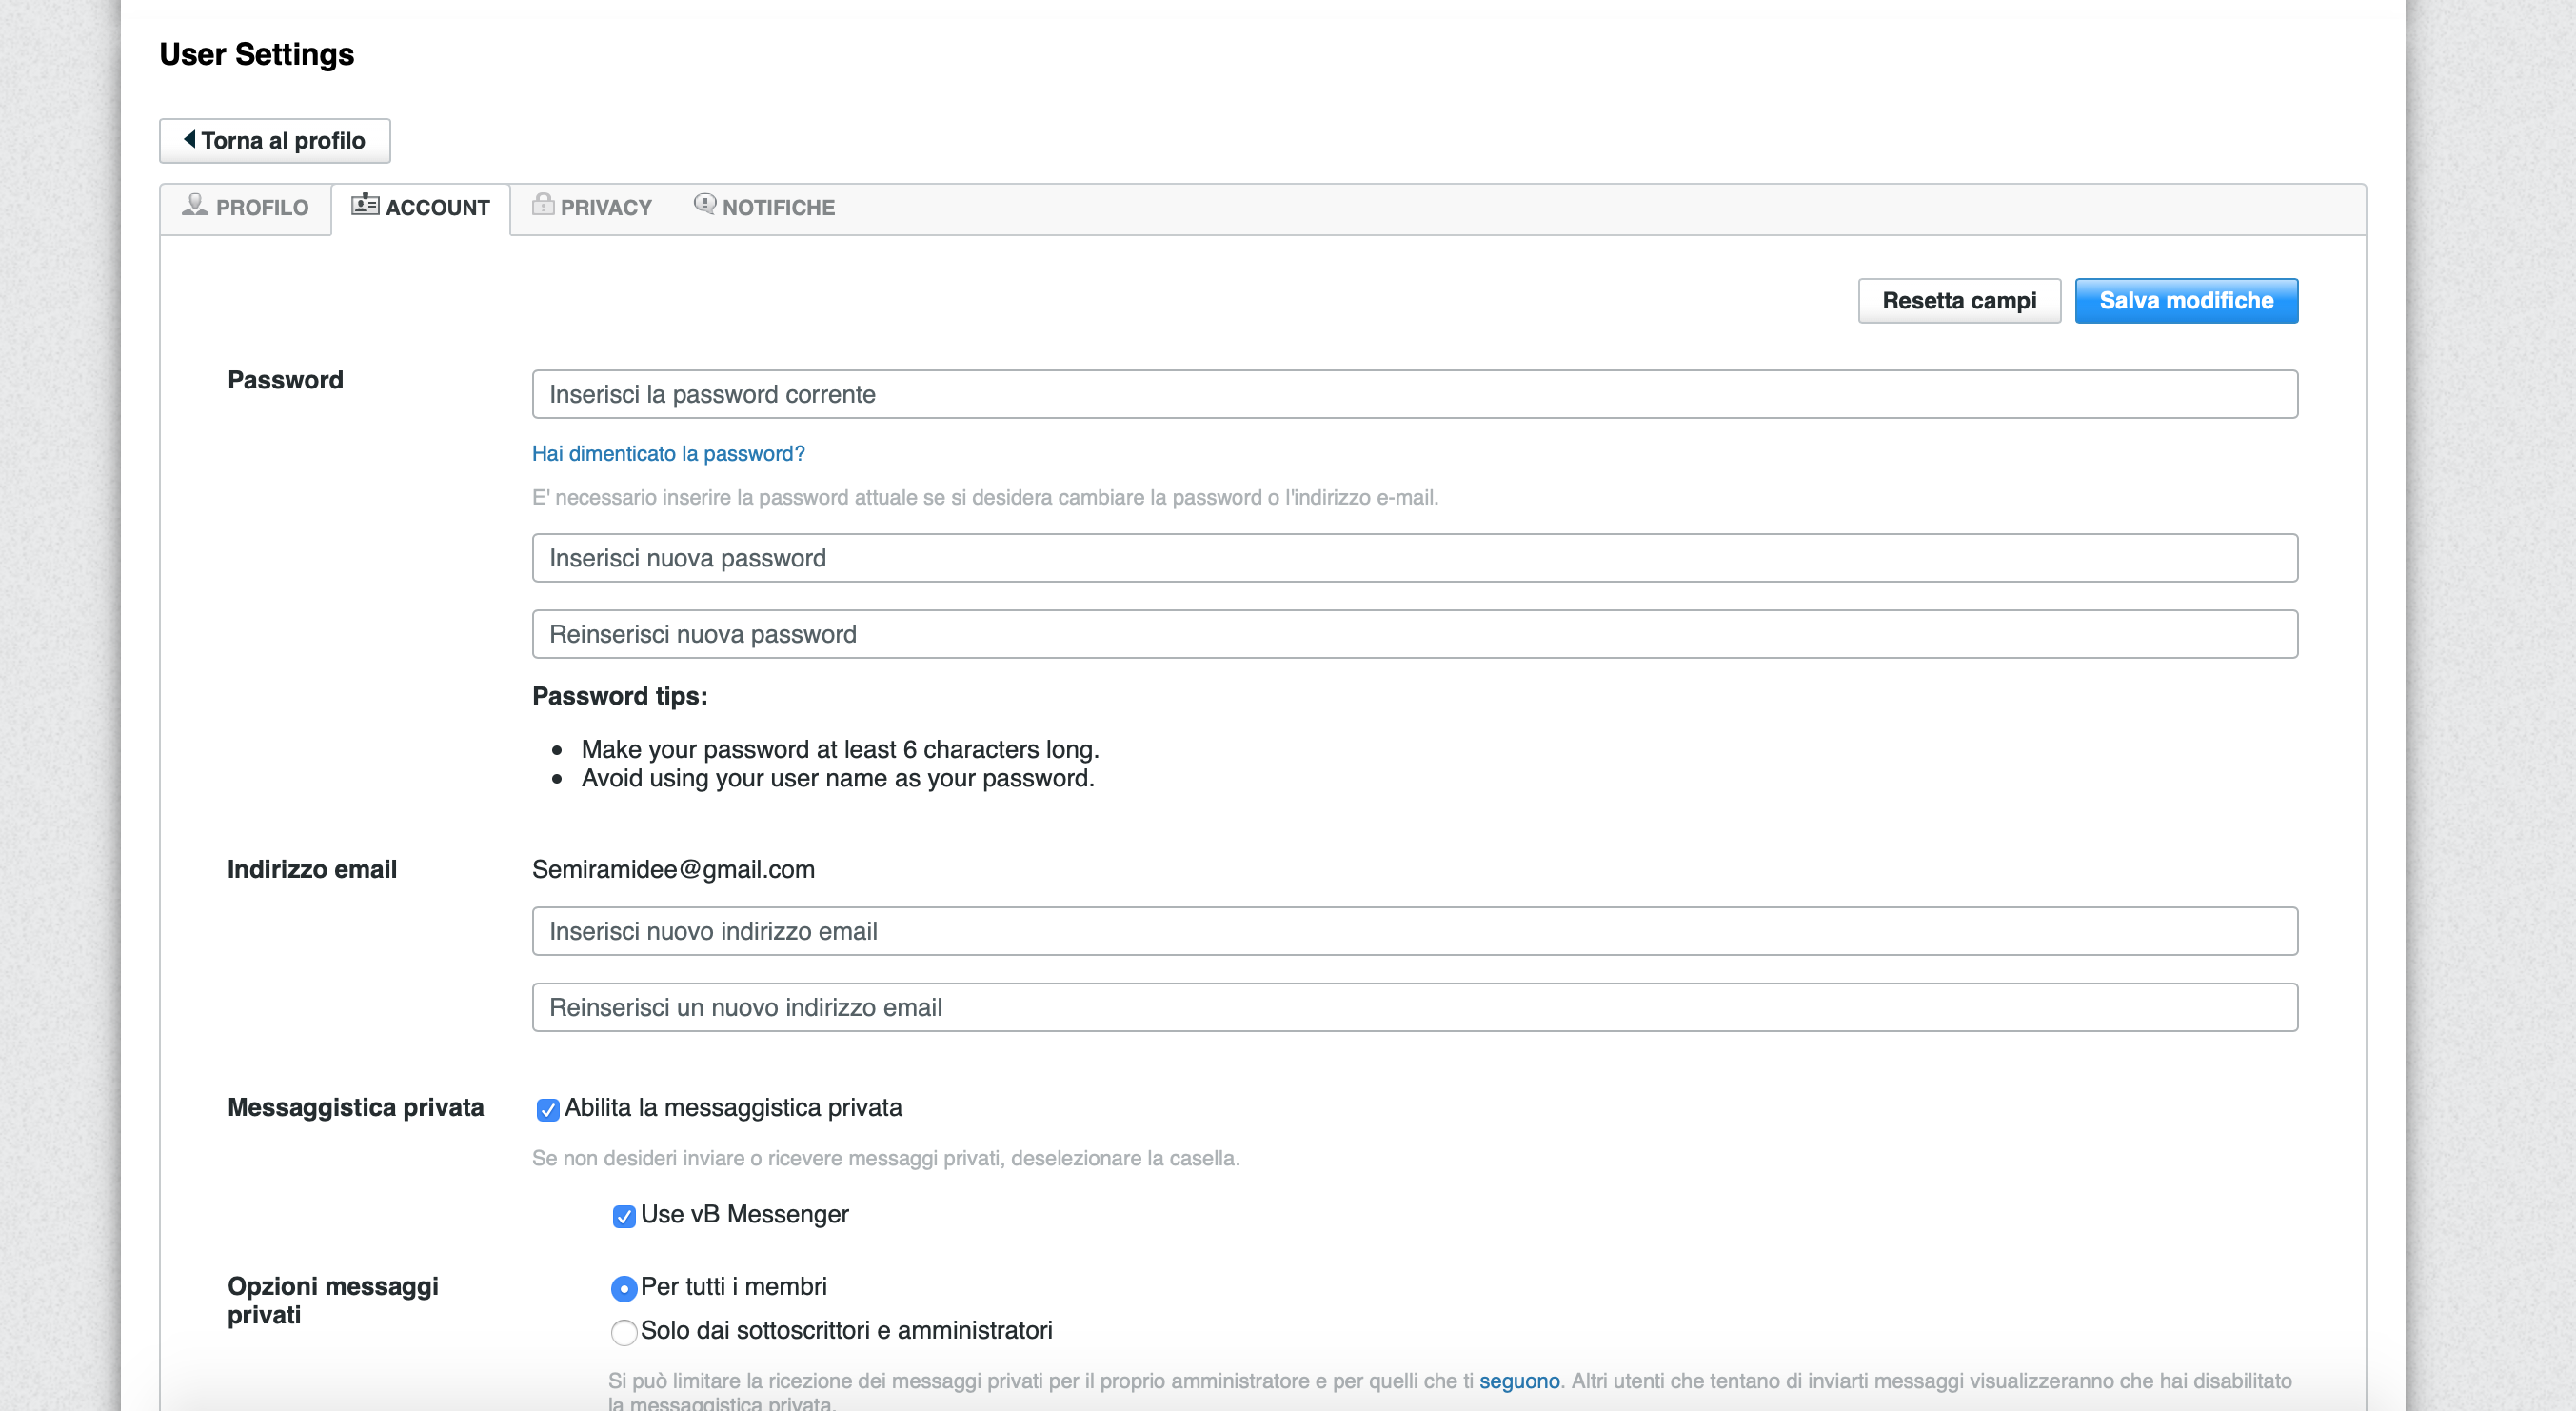Click the Password section label
The image size is (2576, 1411).
click(285, 380)
